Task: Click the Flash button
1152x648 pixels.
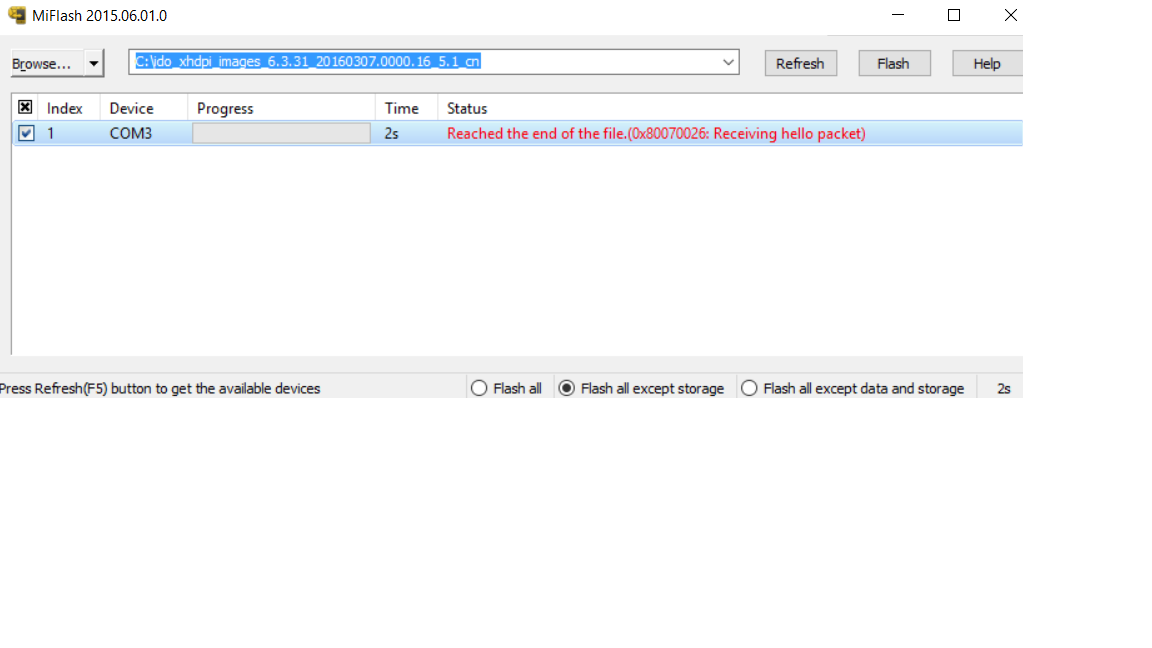Action: point(894,63)
